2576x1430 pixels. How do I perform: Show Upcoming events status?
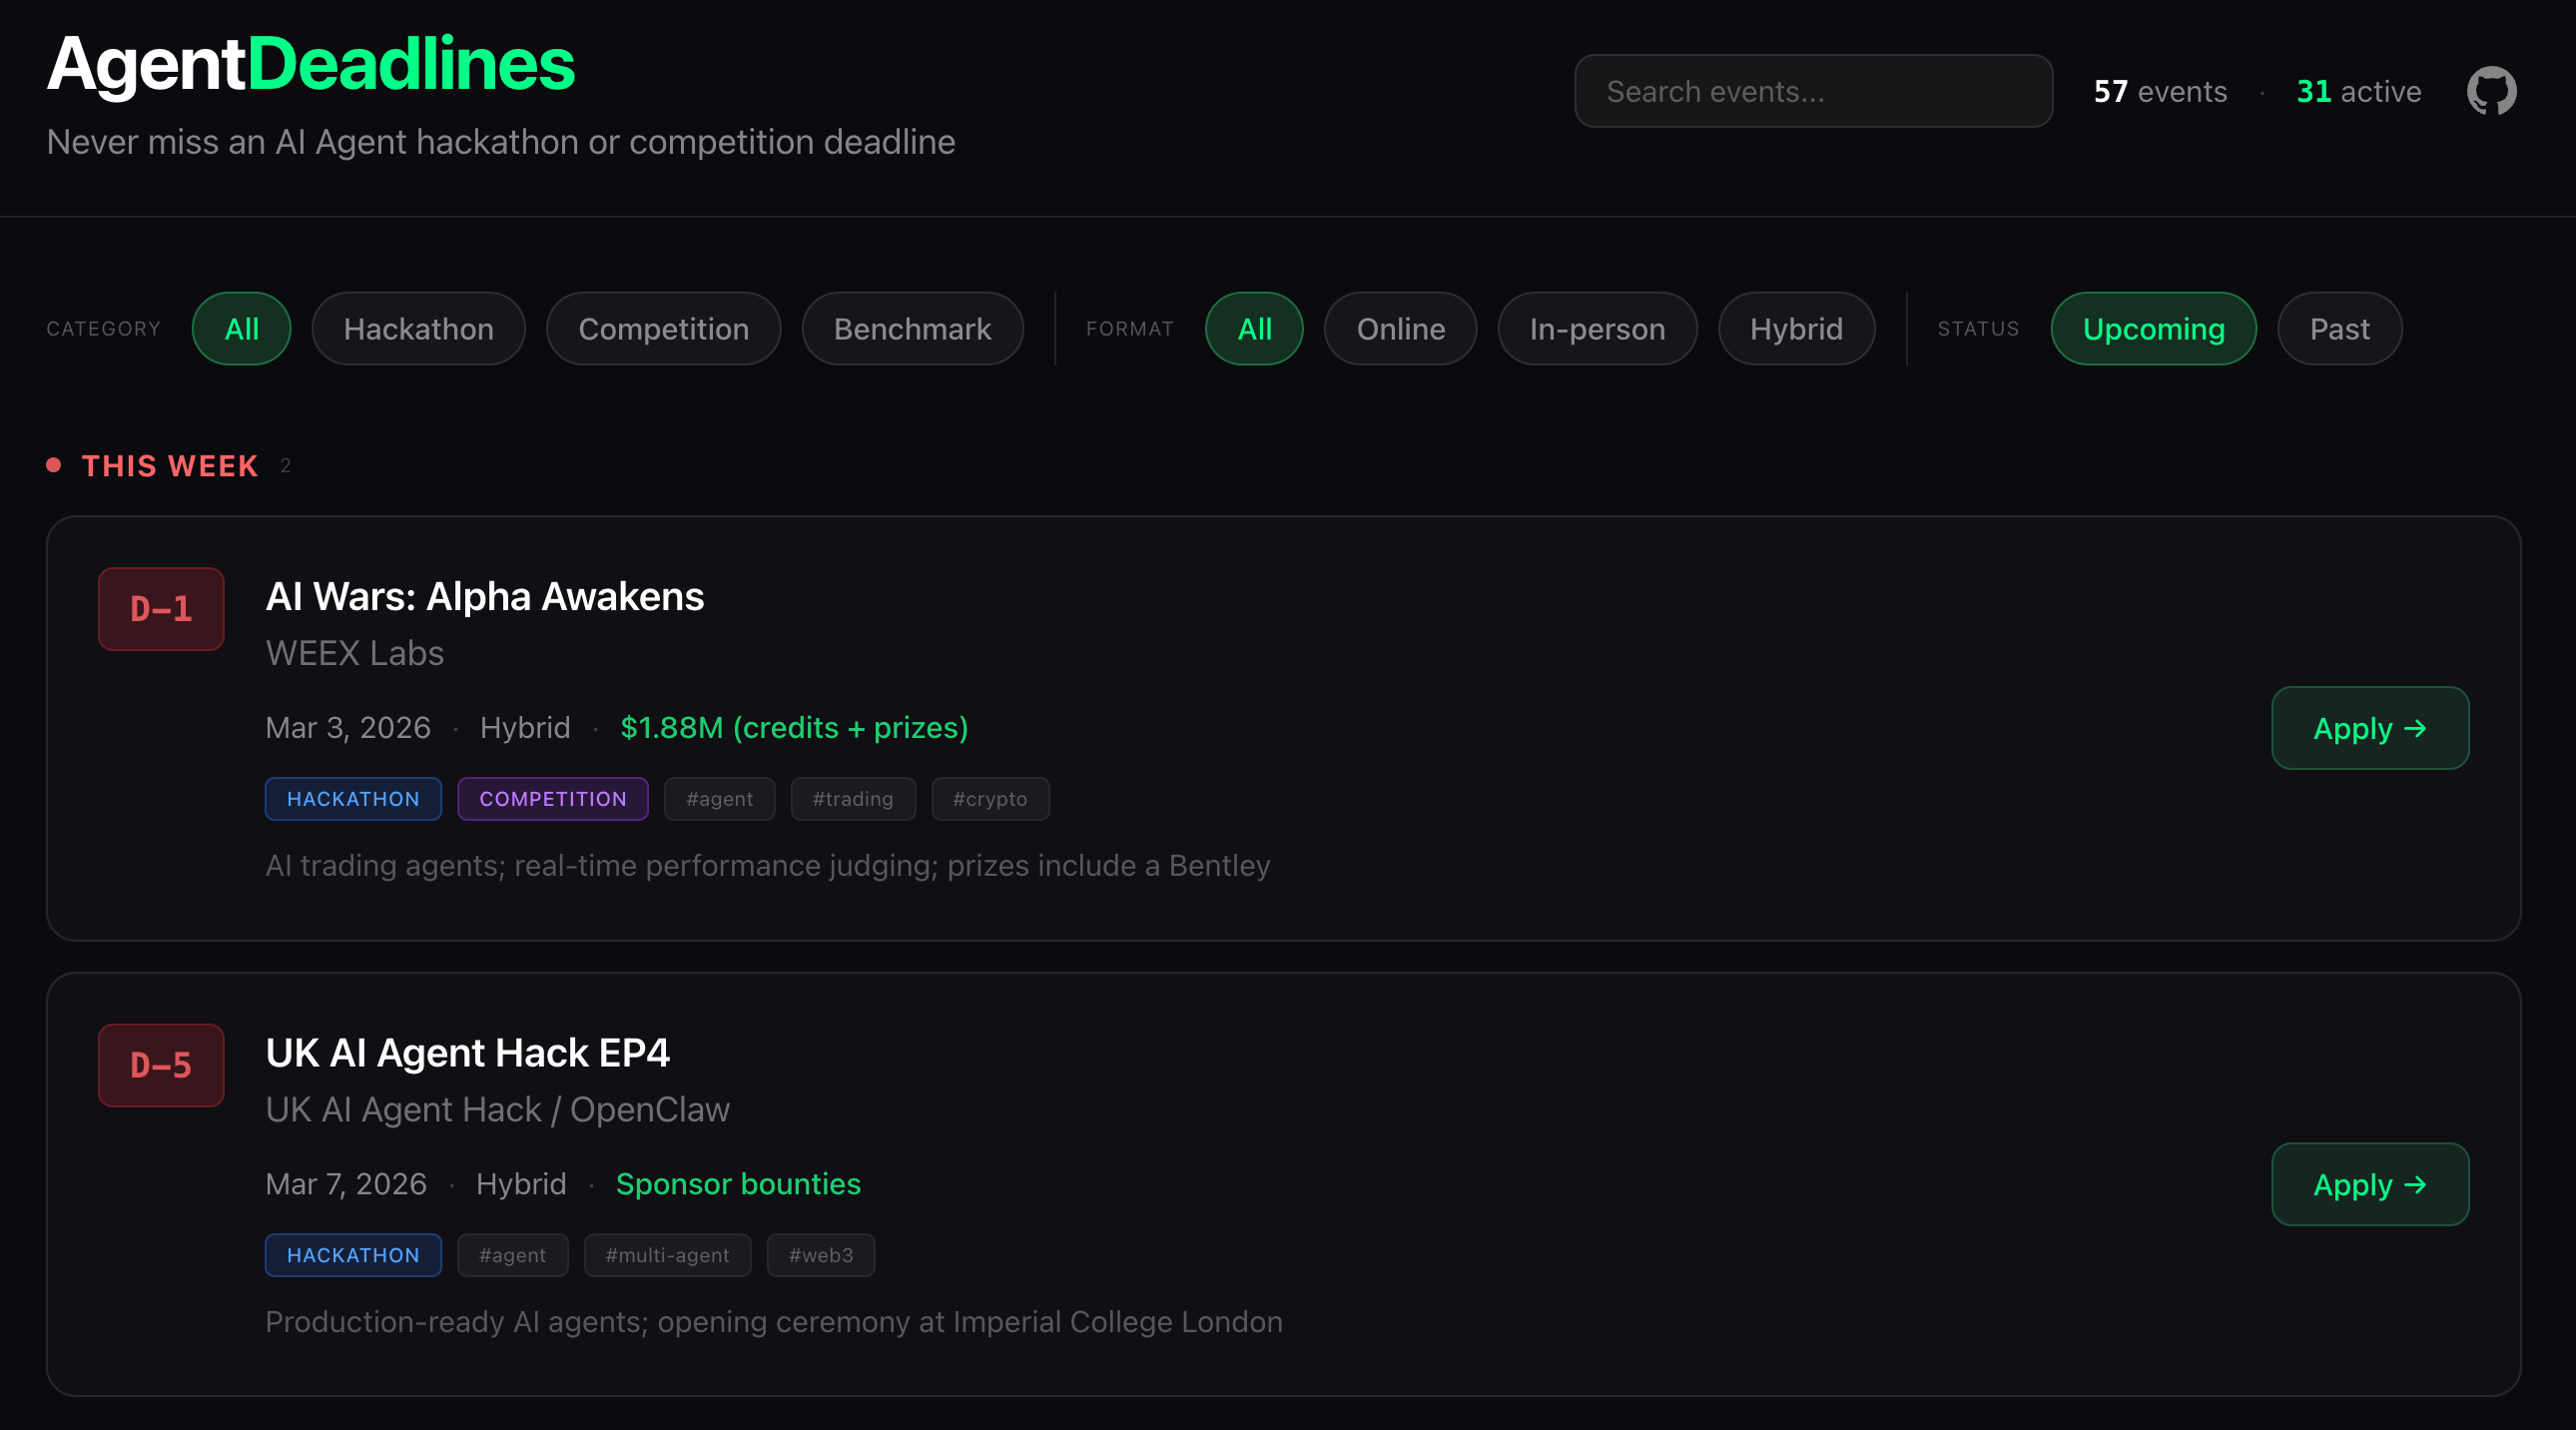(x=2153, y=329)
